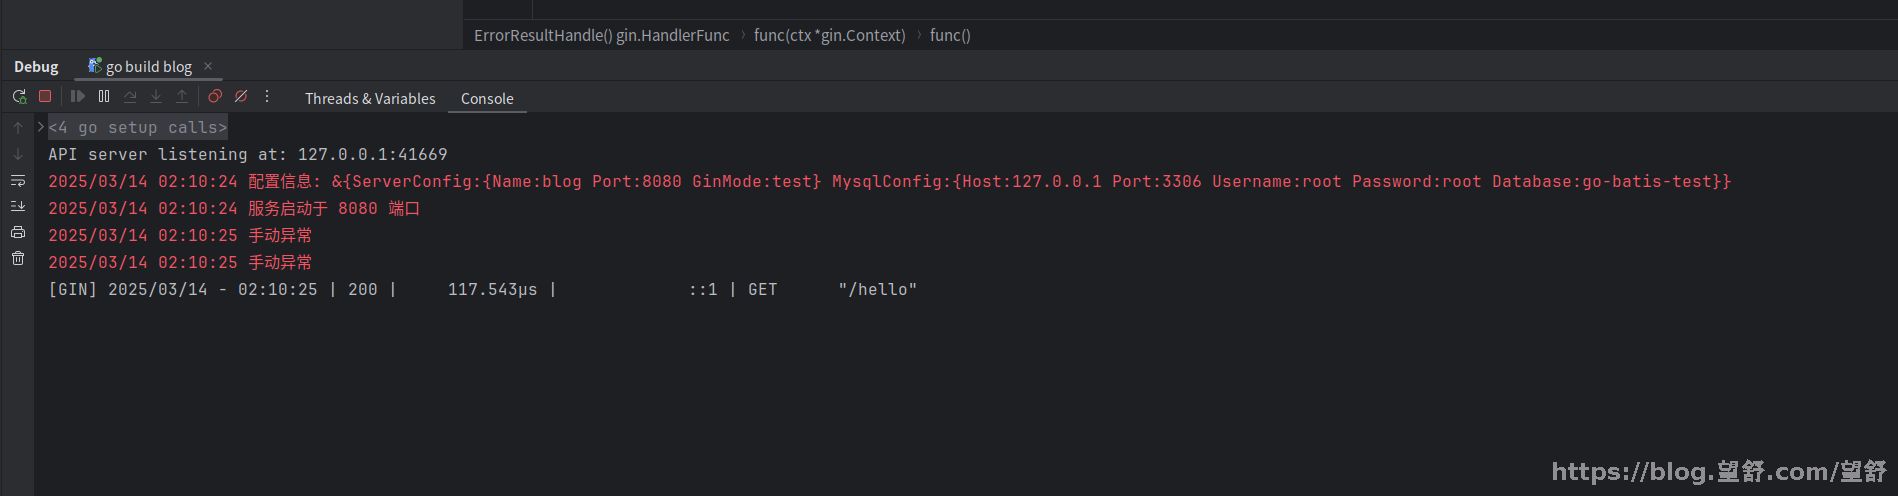
Task: Open the View Breakpoints dialog
Action: pos(215,97)
